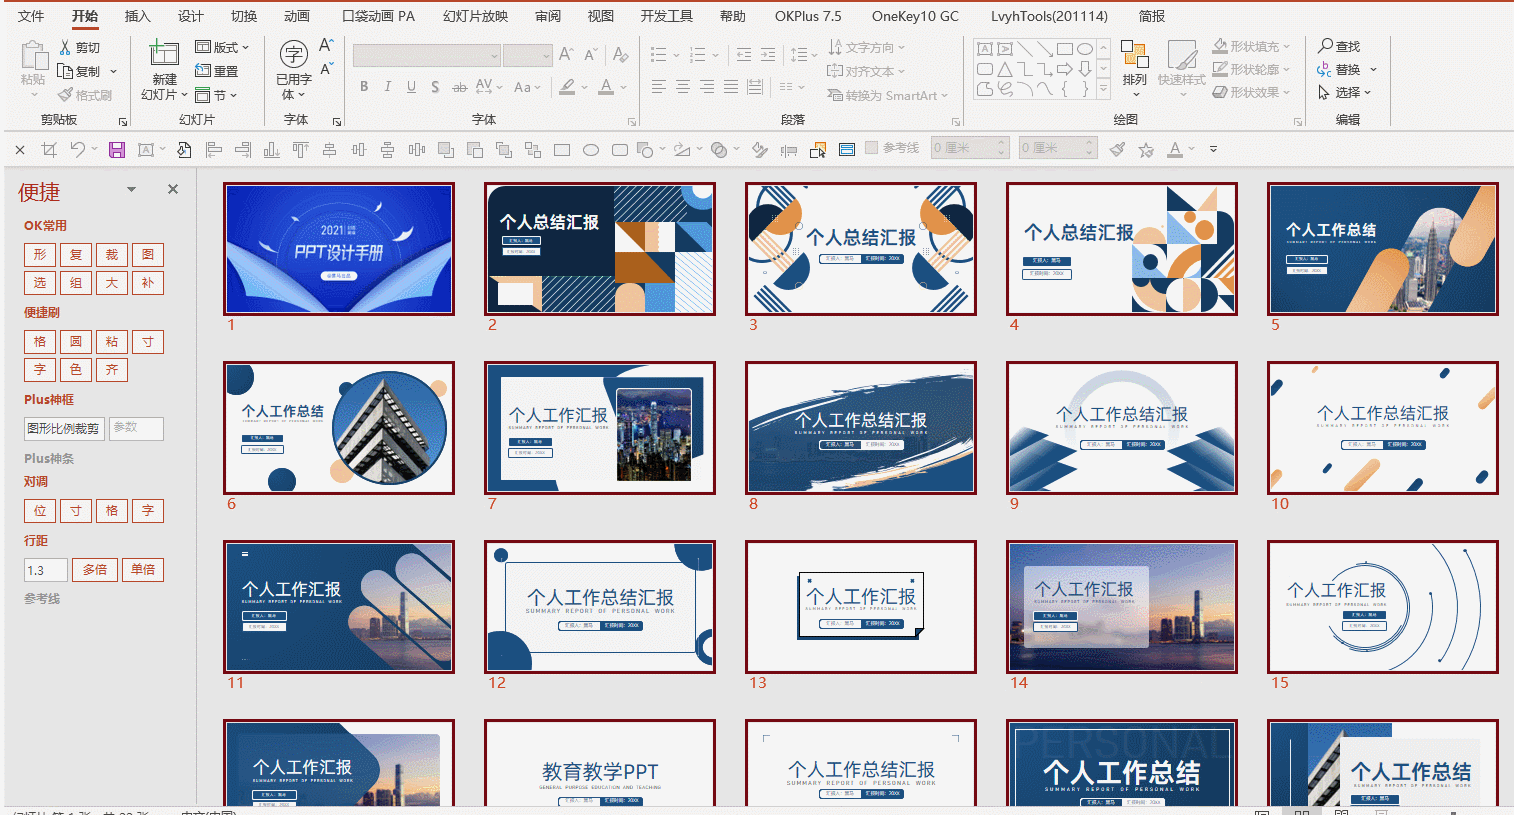This screenshot has height=815, width=1514.
Task: Select the right arrow shape in gallery
Action: point(1065,69)
